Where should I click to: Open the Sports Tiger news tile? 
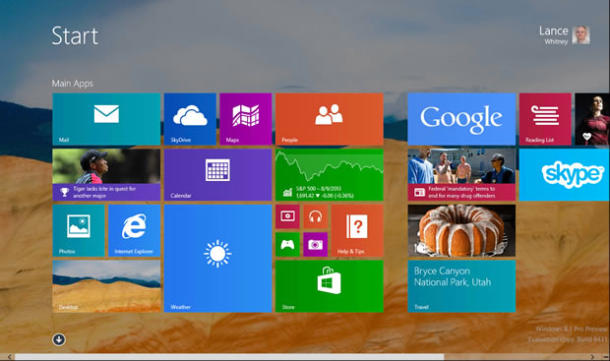pos(106,175)
